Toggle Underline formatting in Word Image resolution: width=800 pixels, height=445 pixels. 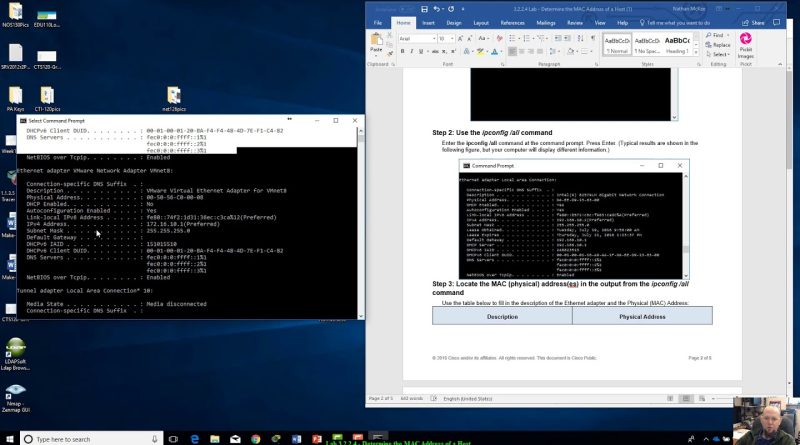421,52
